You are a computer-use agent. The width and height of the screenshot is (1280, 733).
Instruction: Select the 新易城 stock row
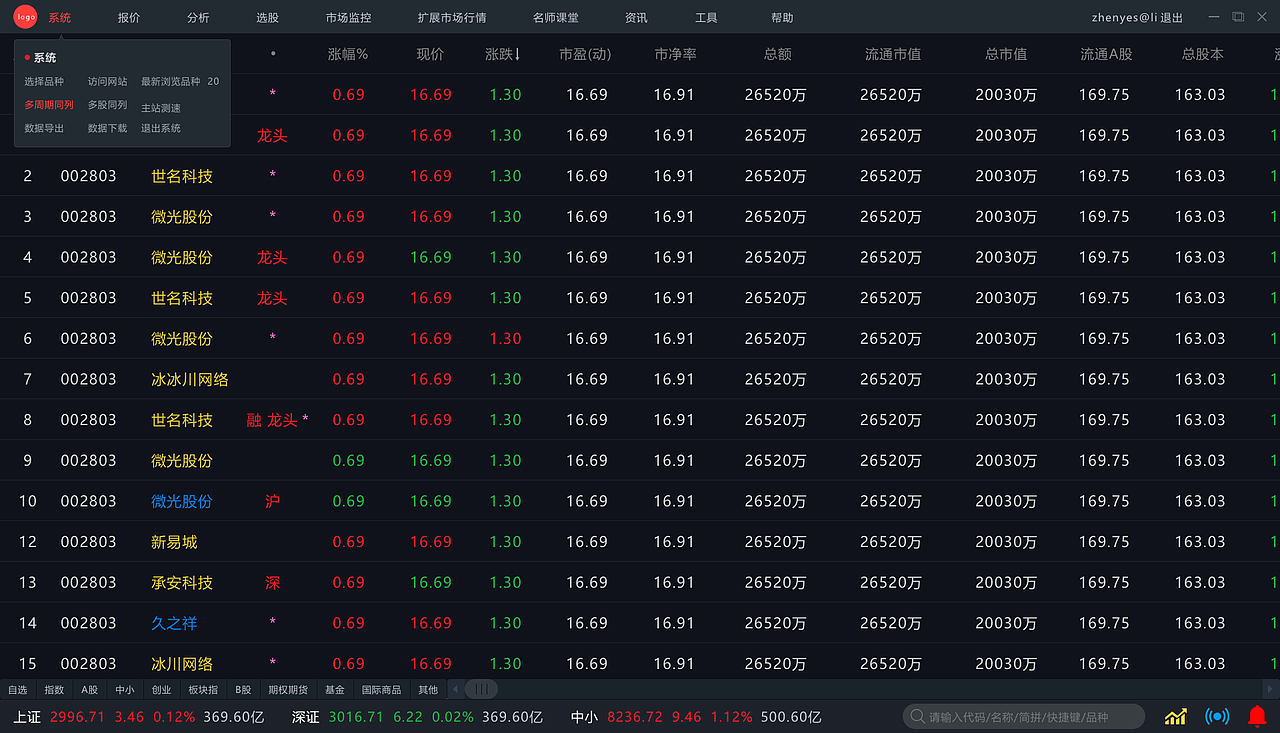[174, 542]
